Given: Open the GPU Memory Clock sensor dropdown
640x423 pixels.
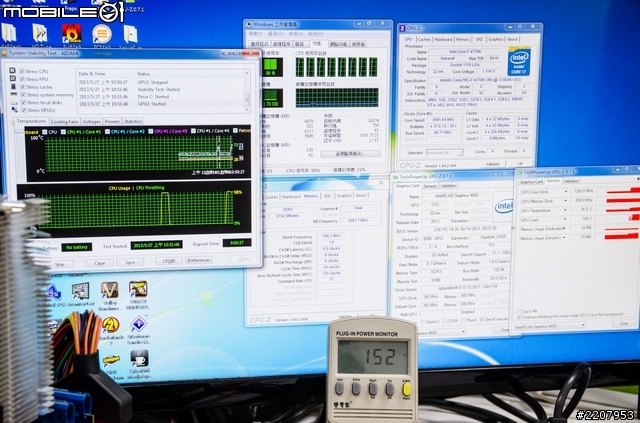Looking at the screenshot, I should [566, 201].
